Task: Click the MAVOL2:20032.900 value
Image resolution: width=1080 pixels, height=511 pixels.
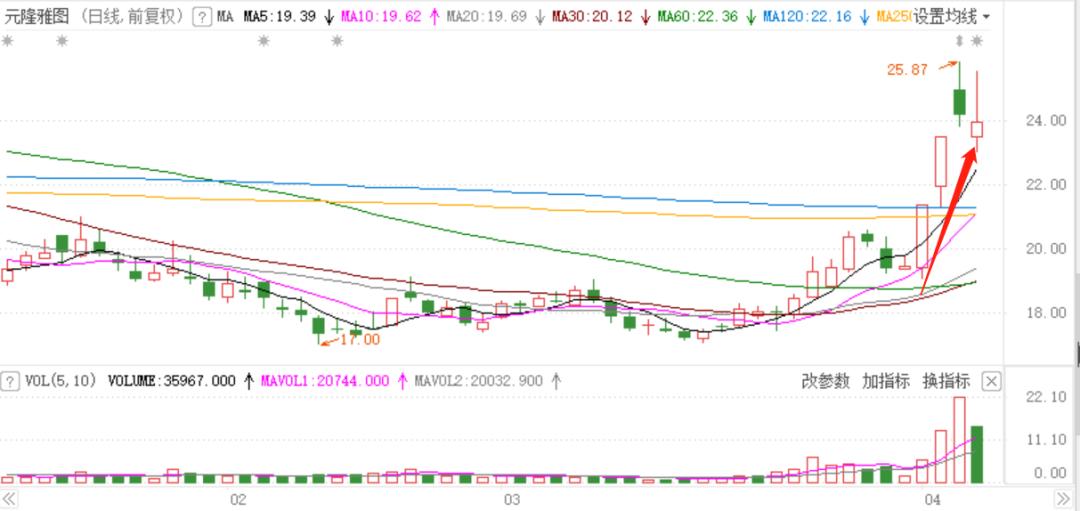Action: click(478, 381)
